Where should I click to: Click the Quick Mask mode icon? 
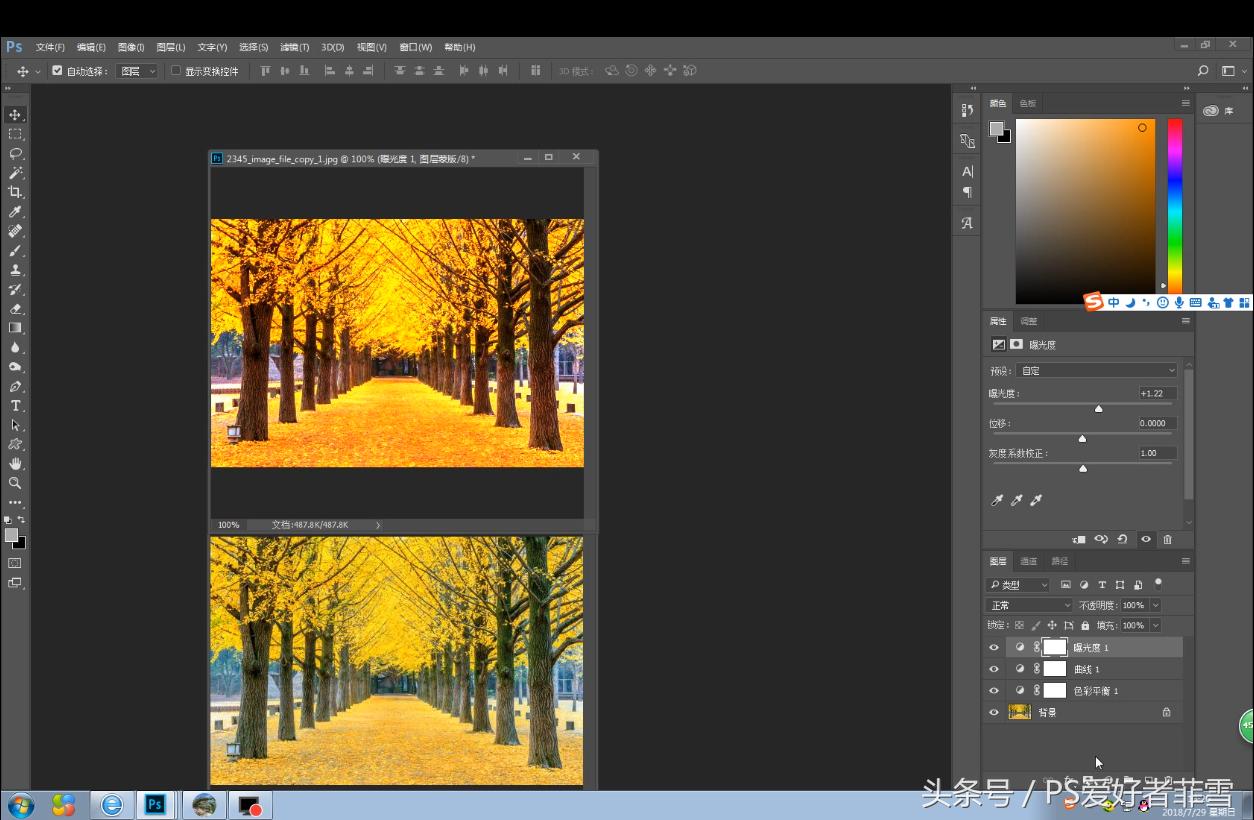tap(15, 563)
